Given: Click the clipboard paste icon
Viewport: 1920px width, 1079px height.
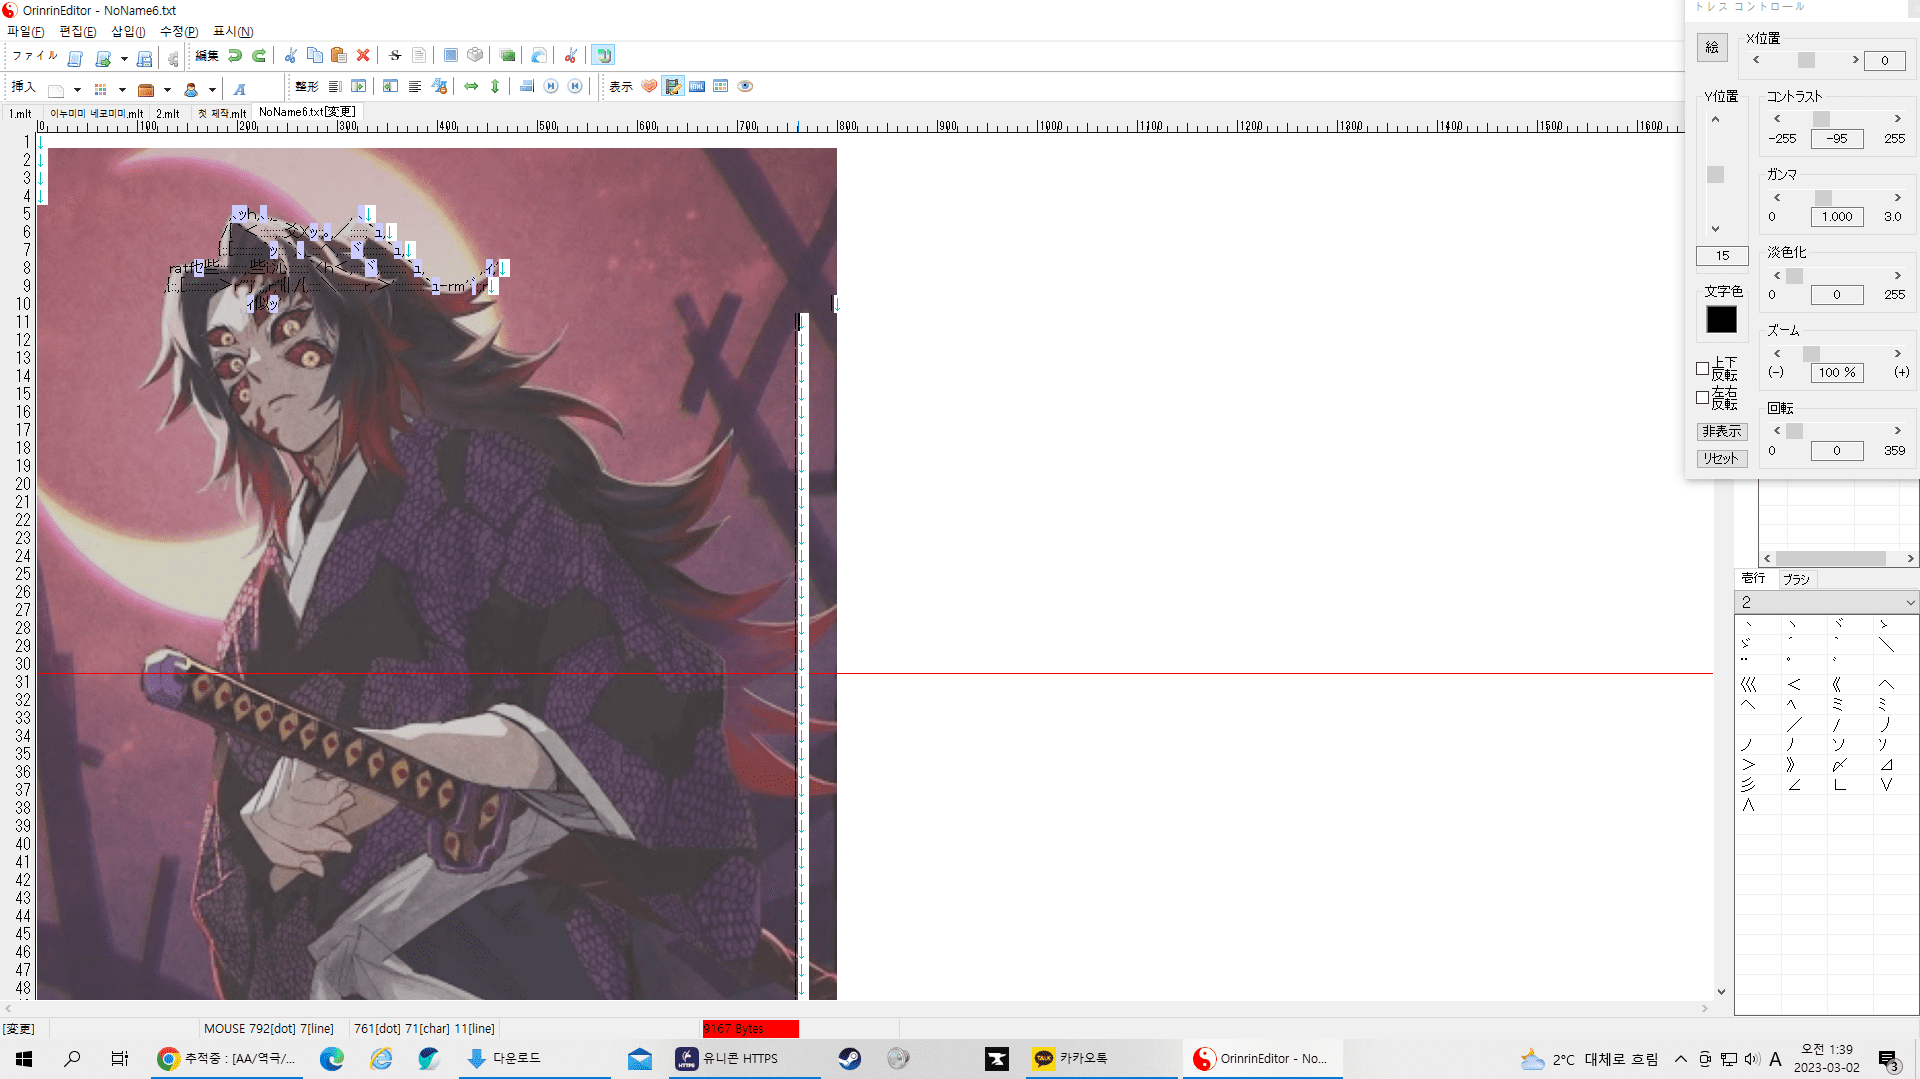Looking at the screenshot, I should [339, 56].
